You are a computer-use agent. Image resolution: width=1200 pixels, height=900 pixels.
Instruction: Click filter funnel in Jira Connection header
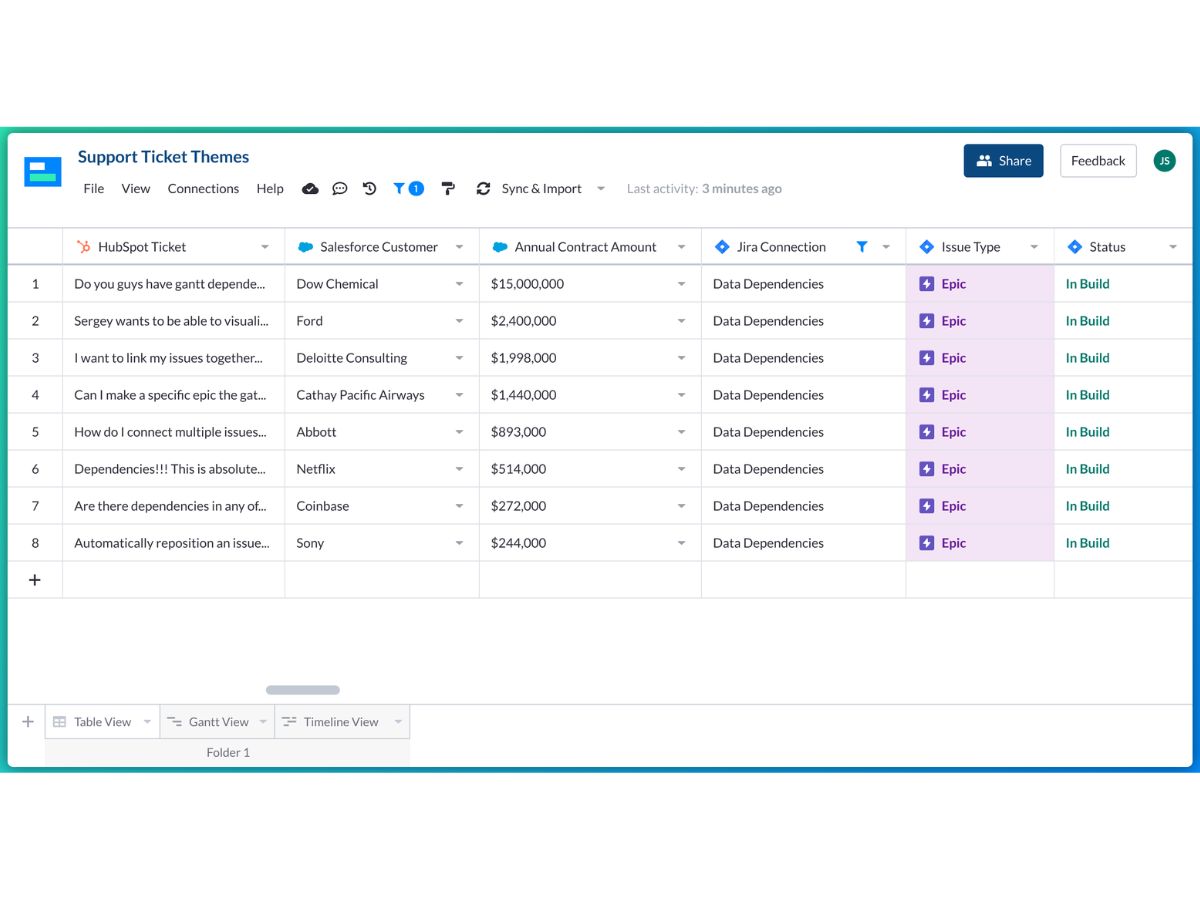[x=862, y=247]
